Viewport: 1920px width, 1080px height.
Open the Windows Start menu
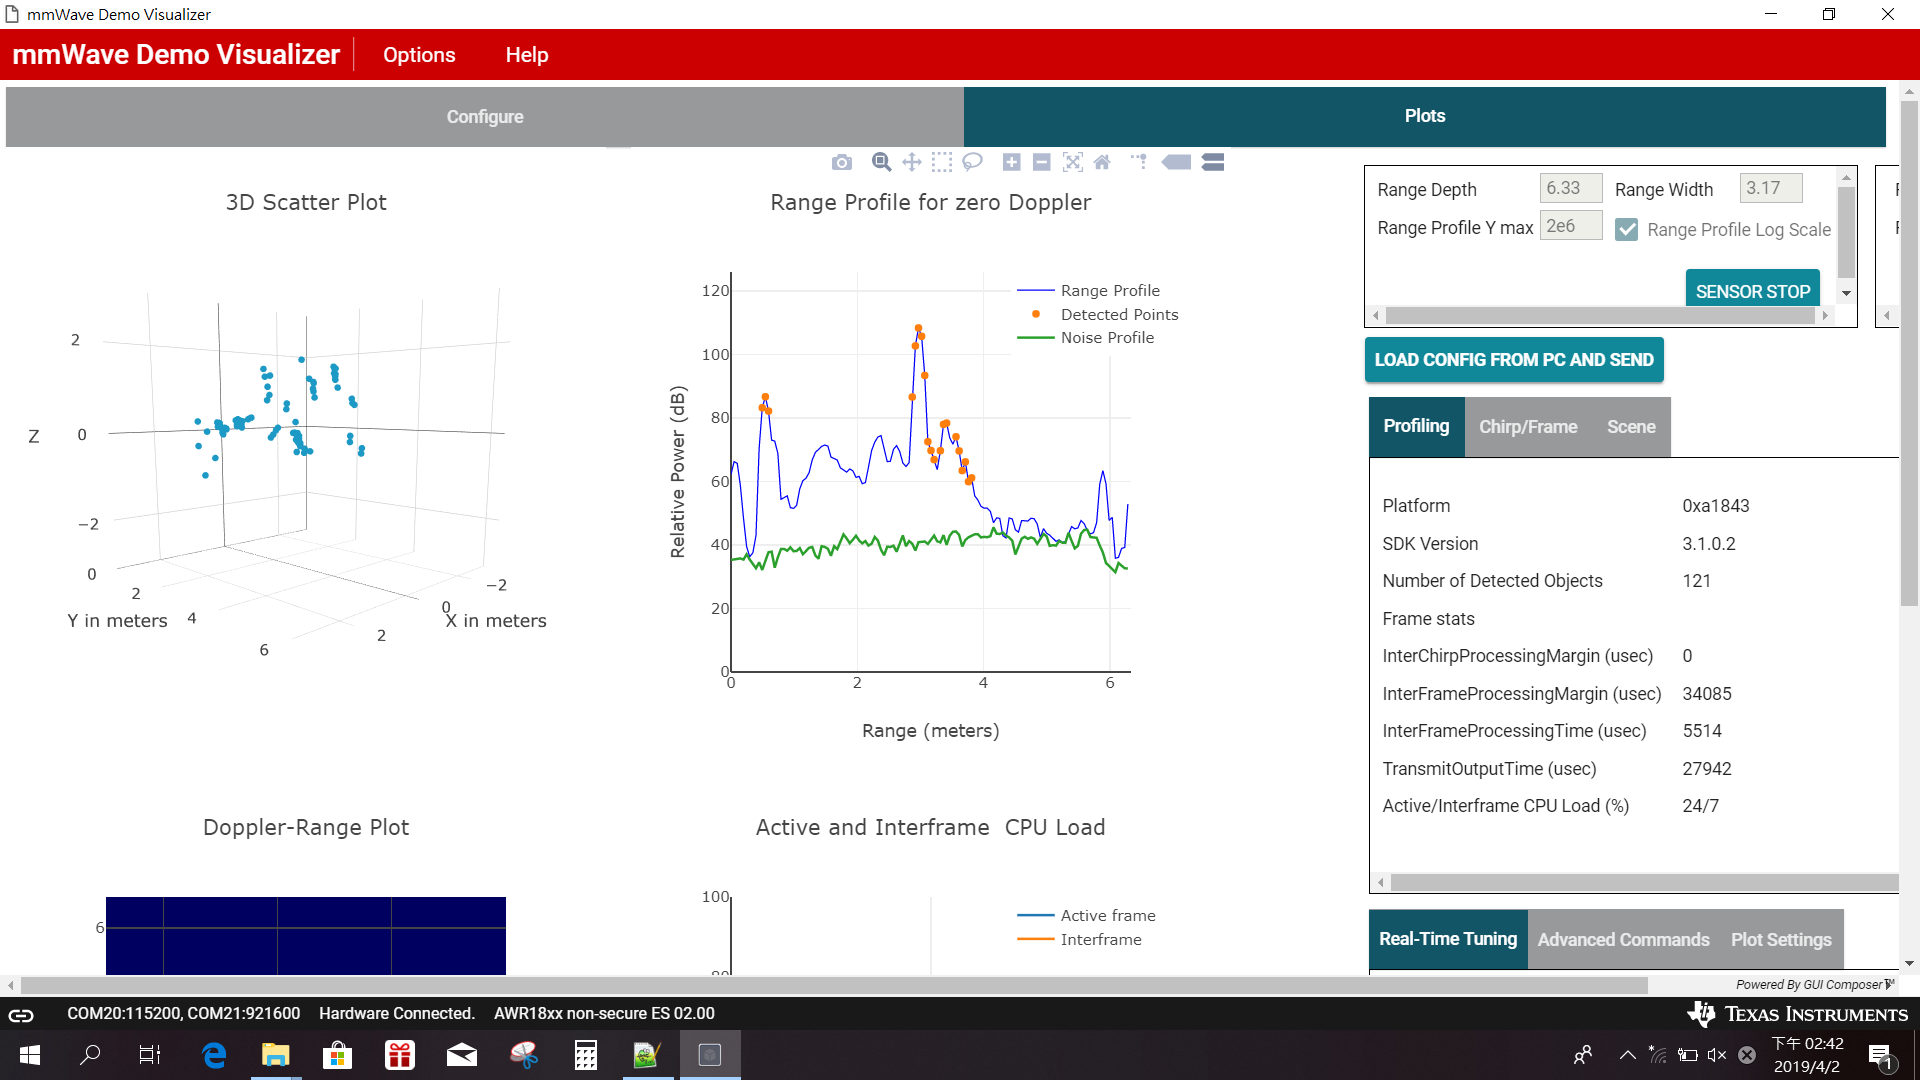(30, 1055)
